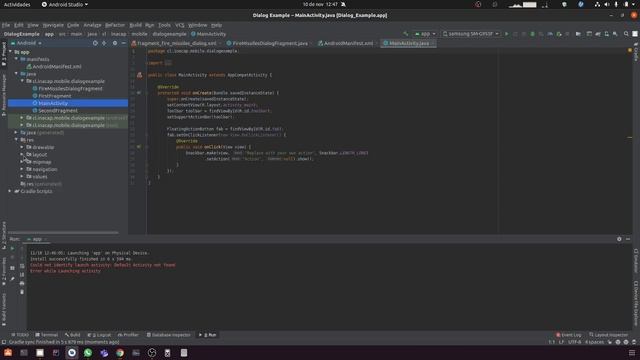Open the Analyze menu
The width and height of the screenshot is (640, 360).
(x=92, y=25)
